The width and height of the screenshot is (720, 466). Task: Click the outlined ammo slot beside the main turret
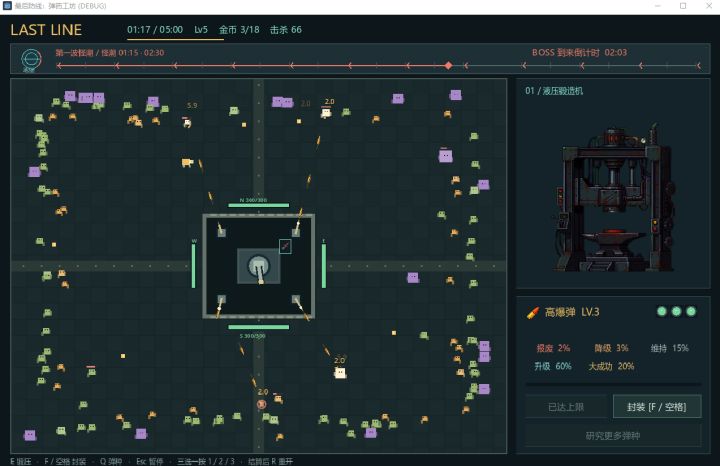tap(285, 246)
